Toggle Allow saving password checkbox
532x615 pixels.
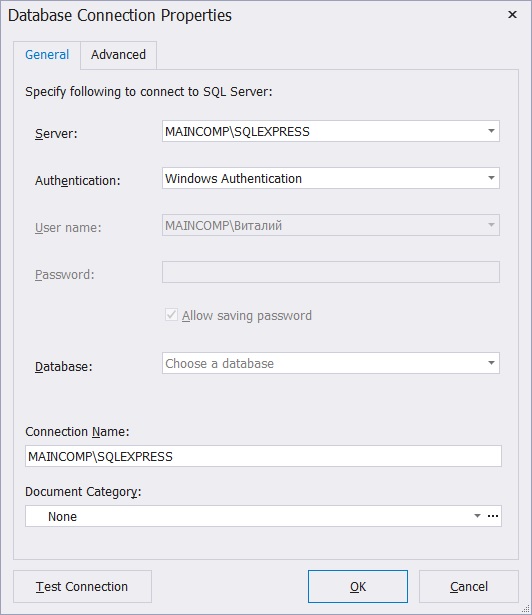[x=171, y=315]
